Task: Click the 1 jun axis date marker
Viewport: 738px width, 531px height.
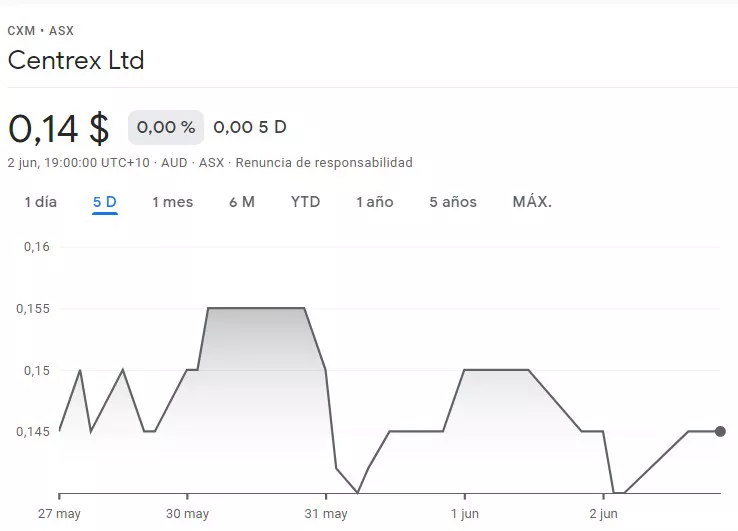Action: click(x=465, y=514)
